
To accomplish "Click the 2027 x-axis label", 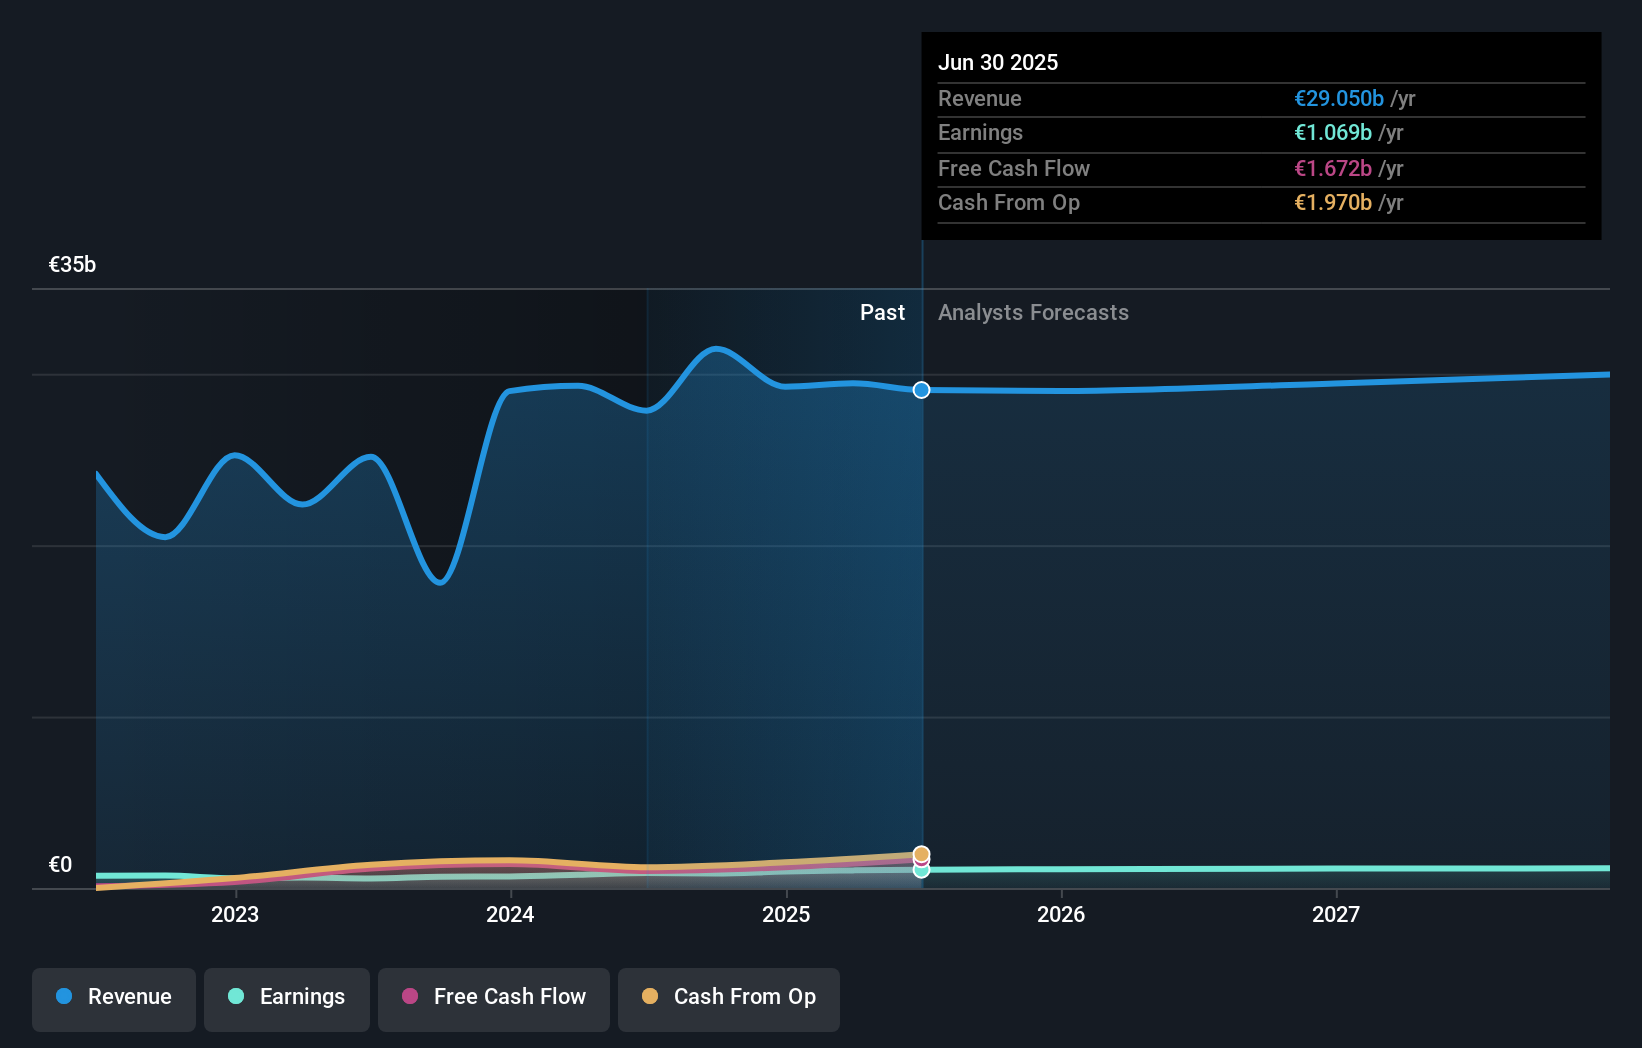I will pos(1336,914).
